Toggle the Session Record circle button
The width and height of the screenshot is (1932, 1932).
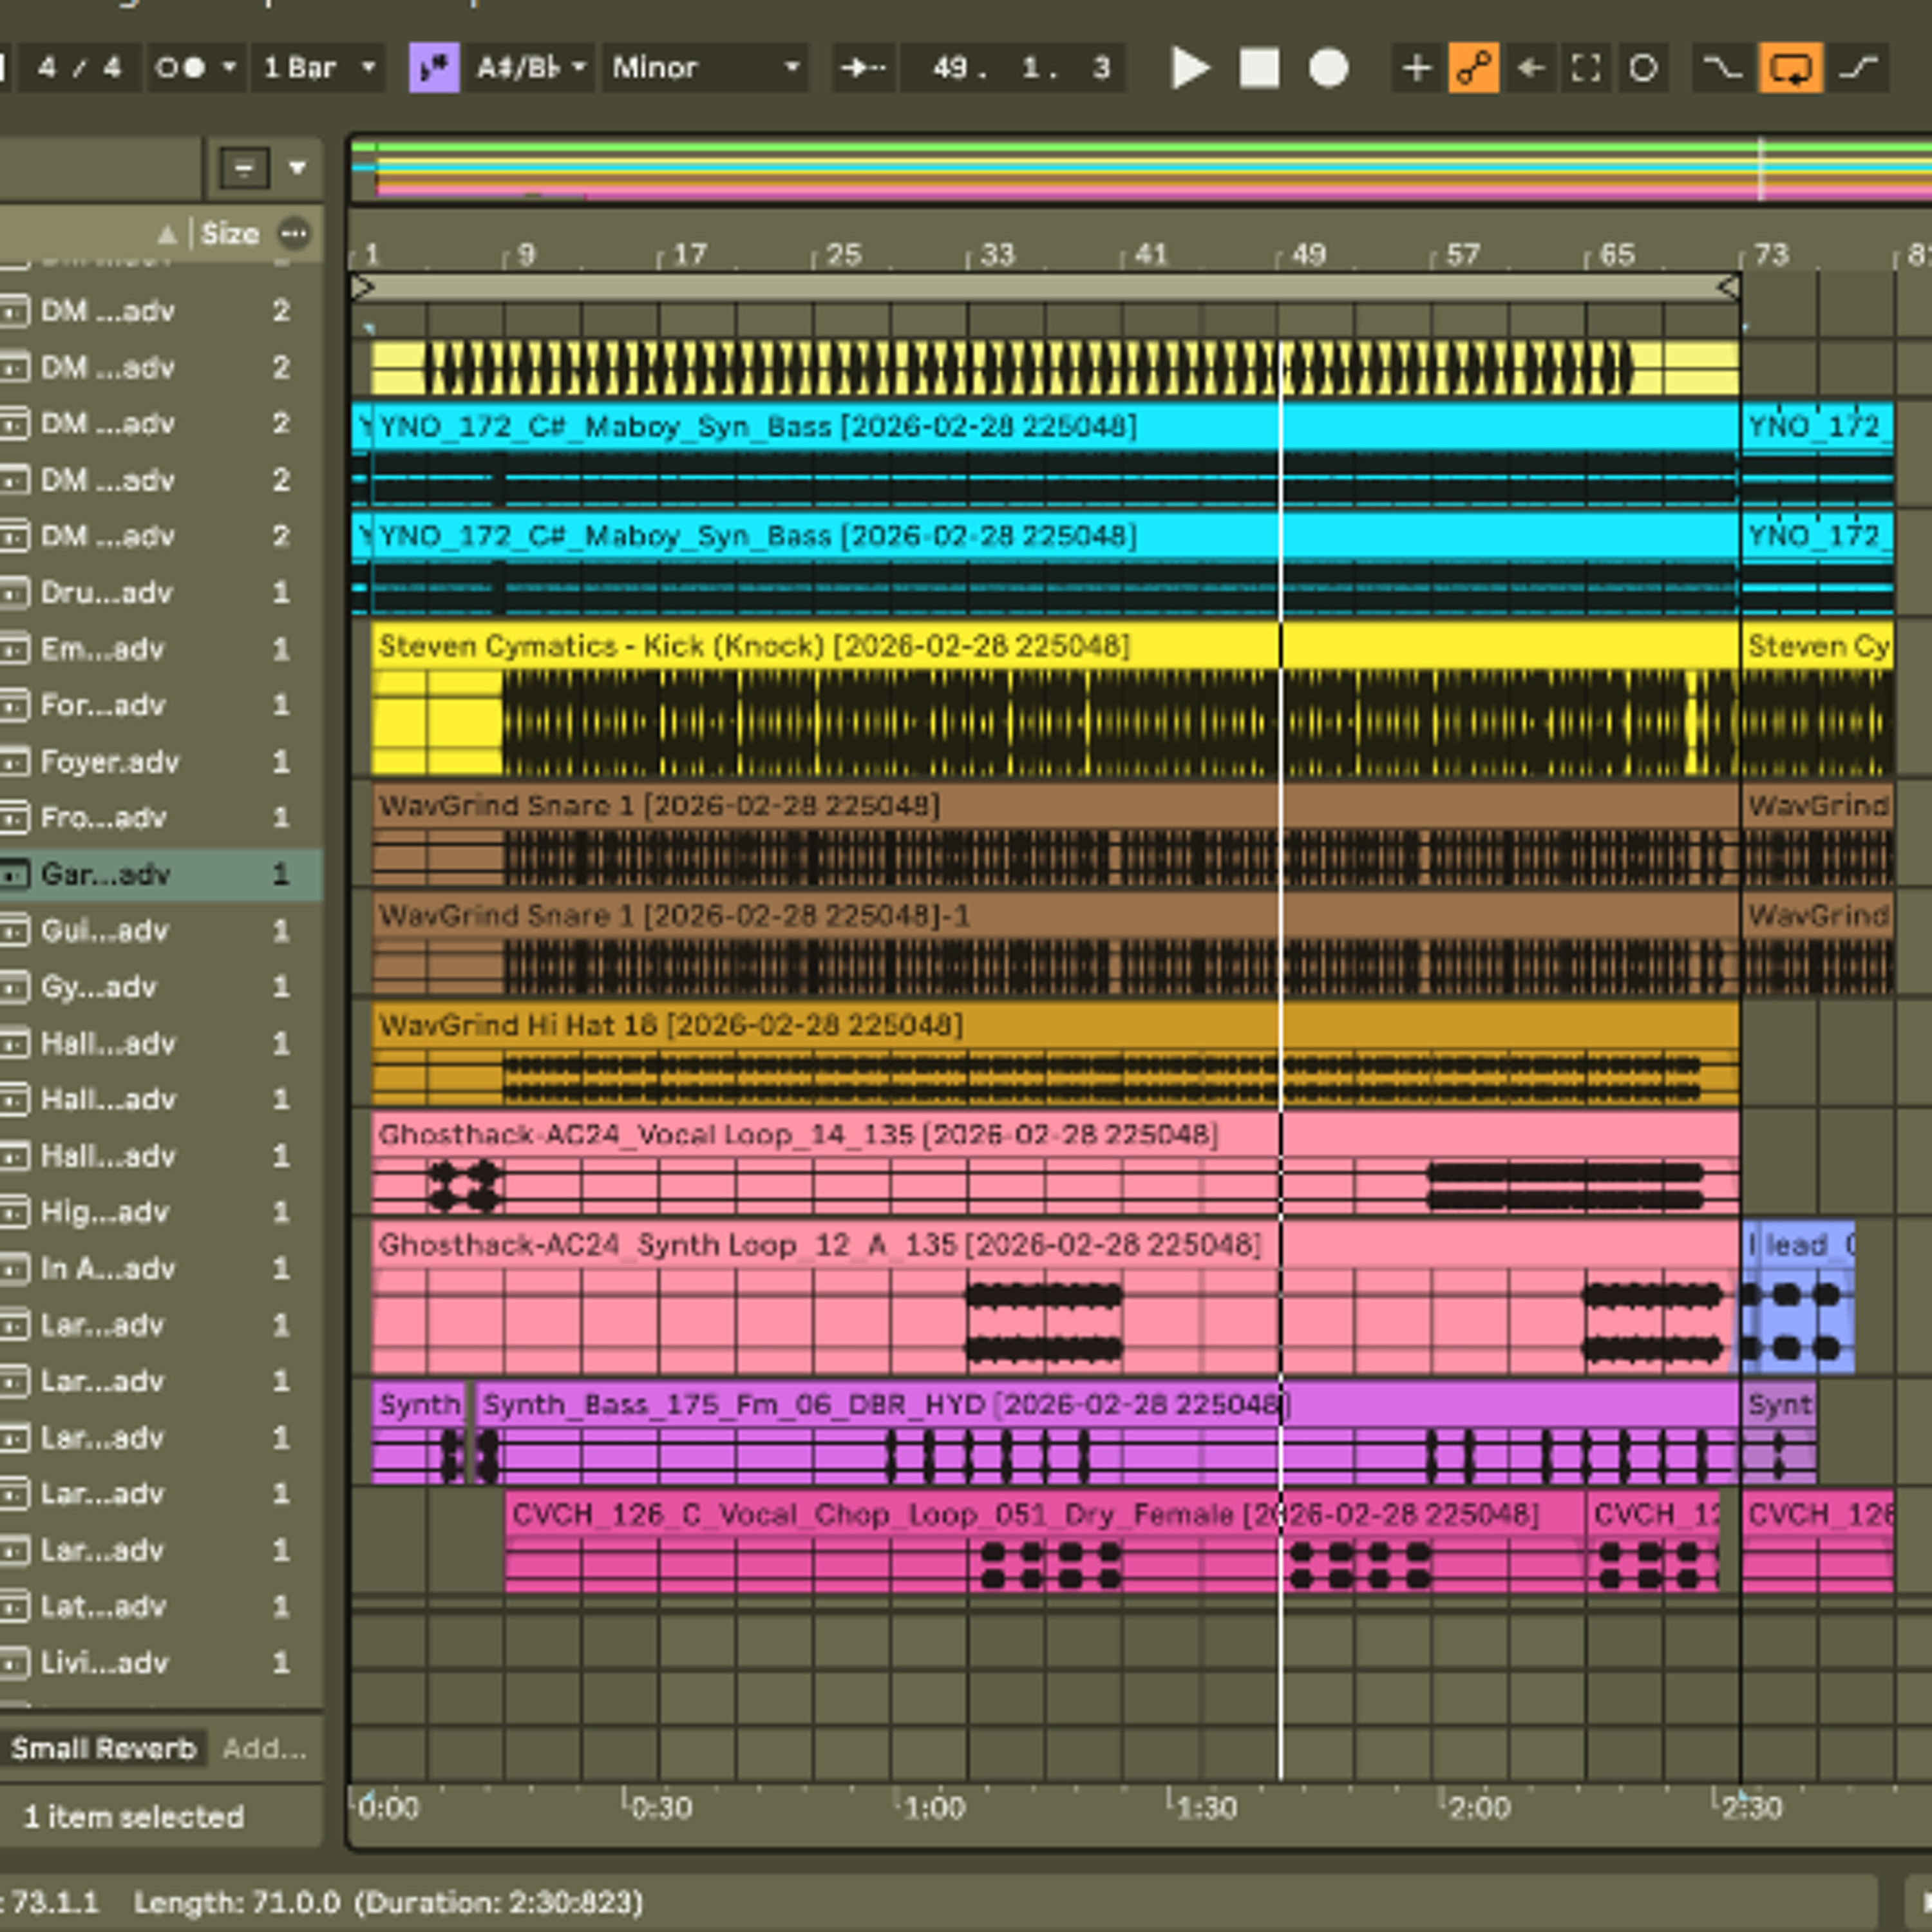pyautogui.click(x=1643, y=68)
